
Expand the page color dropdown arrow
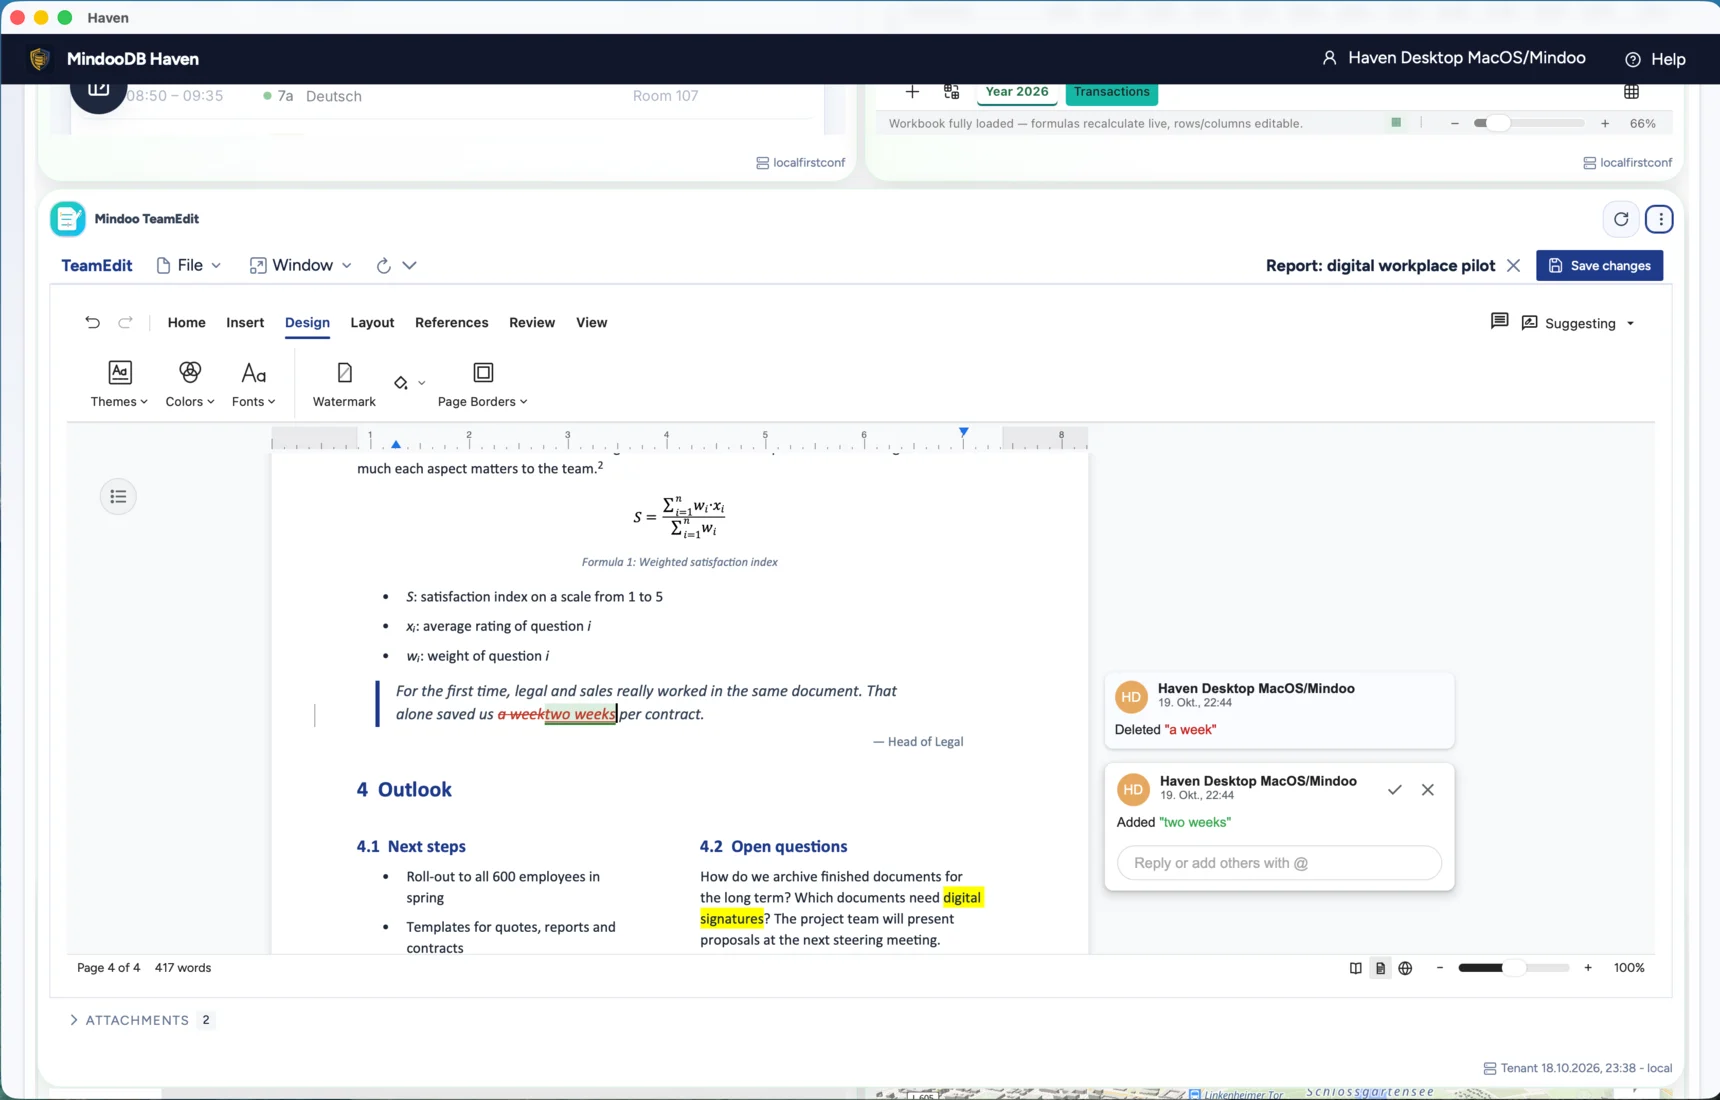422,383
